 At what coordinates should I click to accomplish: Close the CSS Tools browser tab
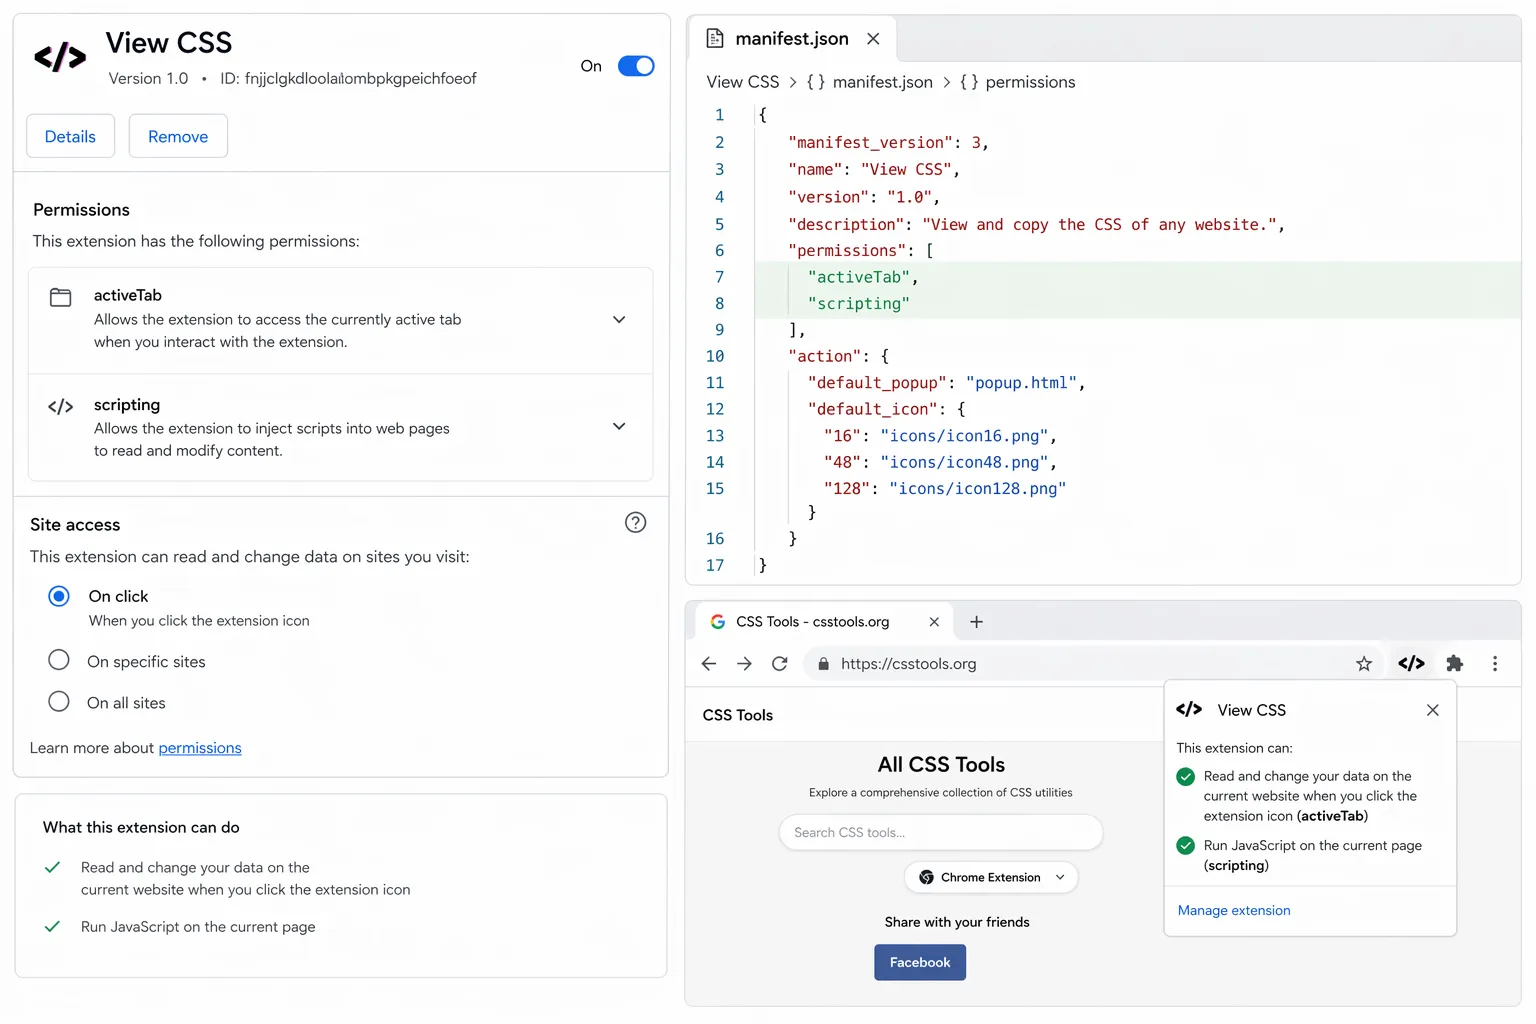pos(934,622)
